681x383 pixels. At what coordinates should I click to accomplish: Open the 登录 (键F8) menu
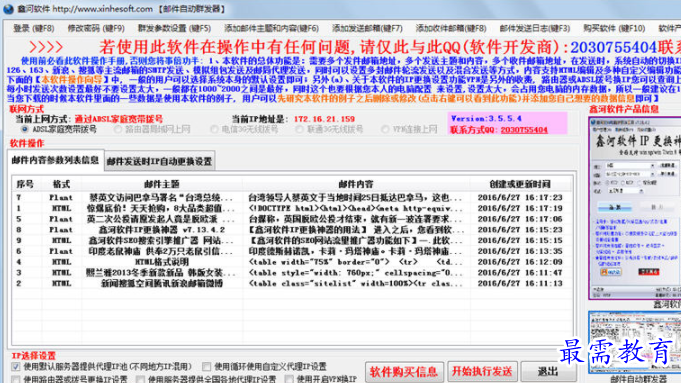[x=34, y=29]
